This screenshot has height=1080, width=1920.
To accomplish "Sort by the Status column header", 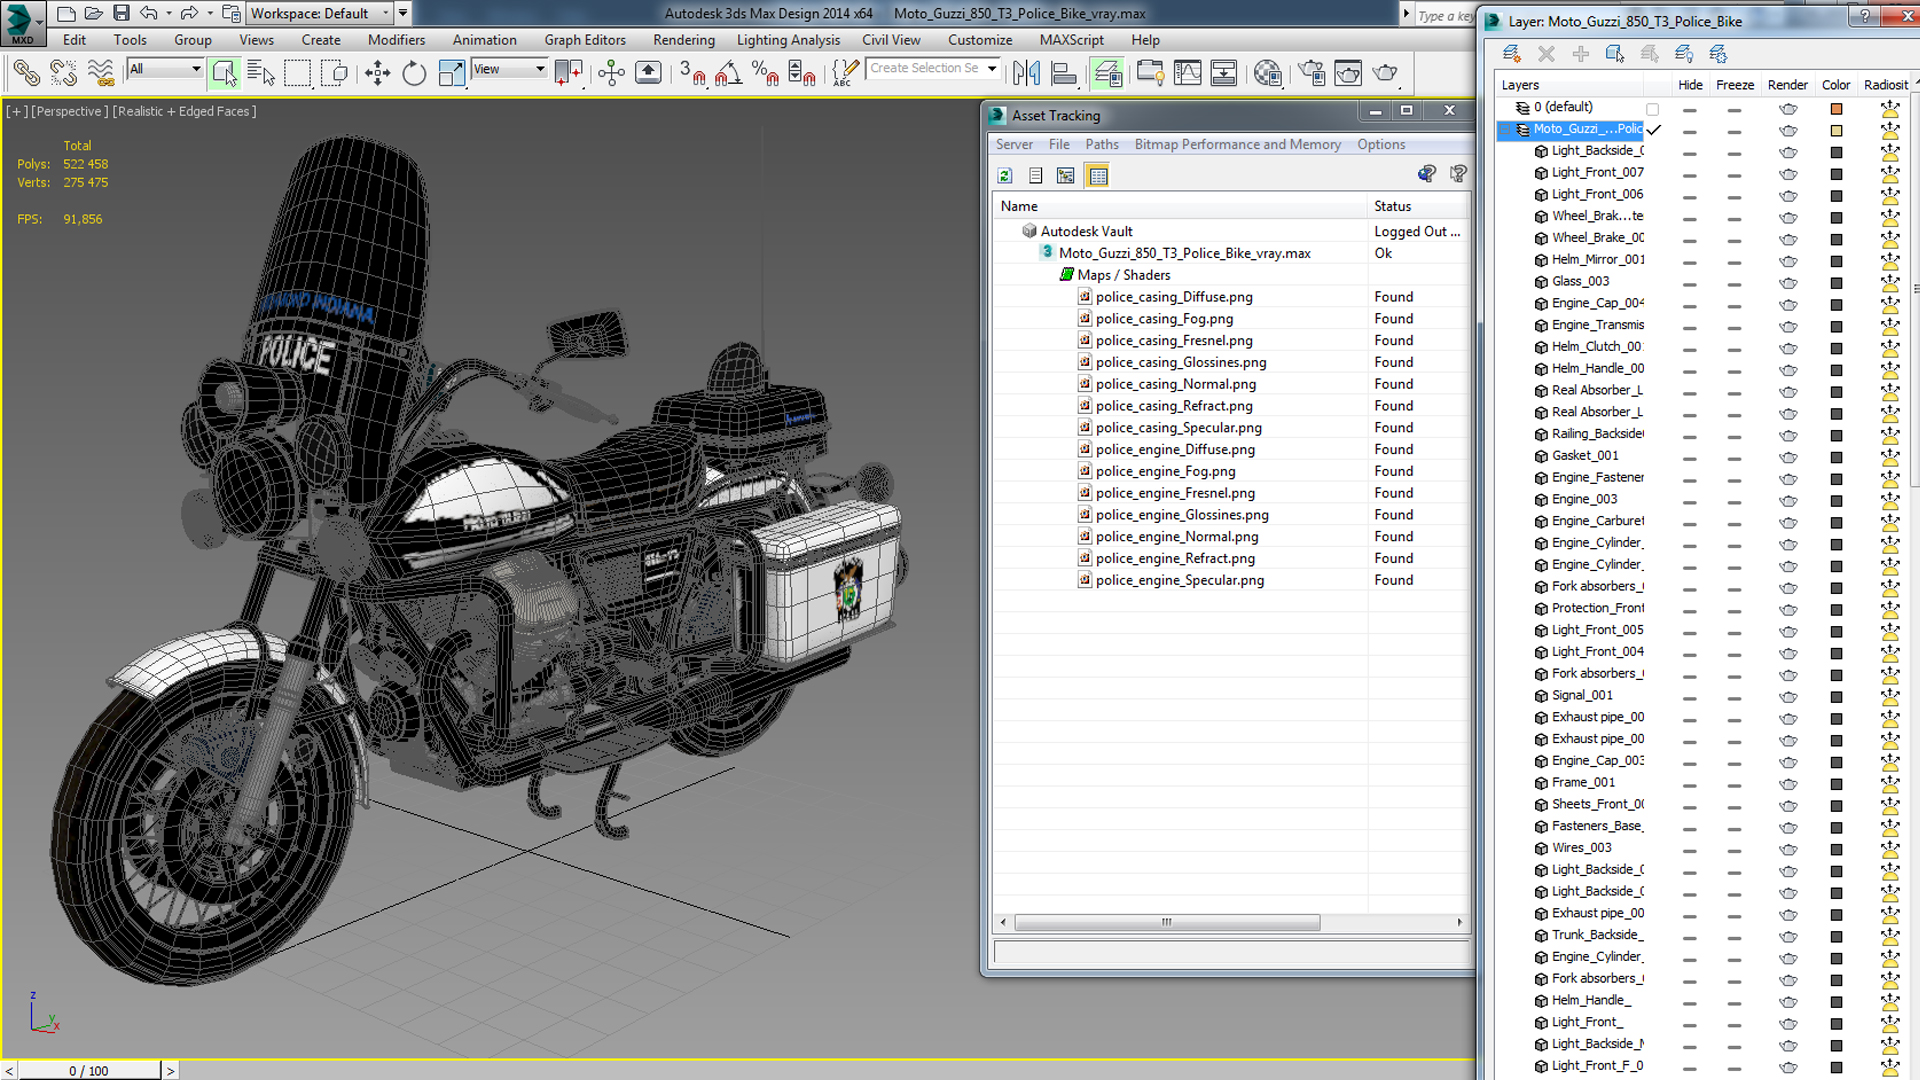I will 1419,206.
